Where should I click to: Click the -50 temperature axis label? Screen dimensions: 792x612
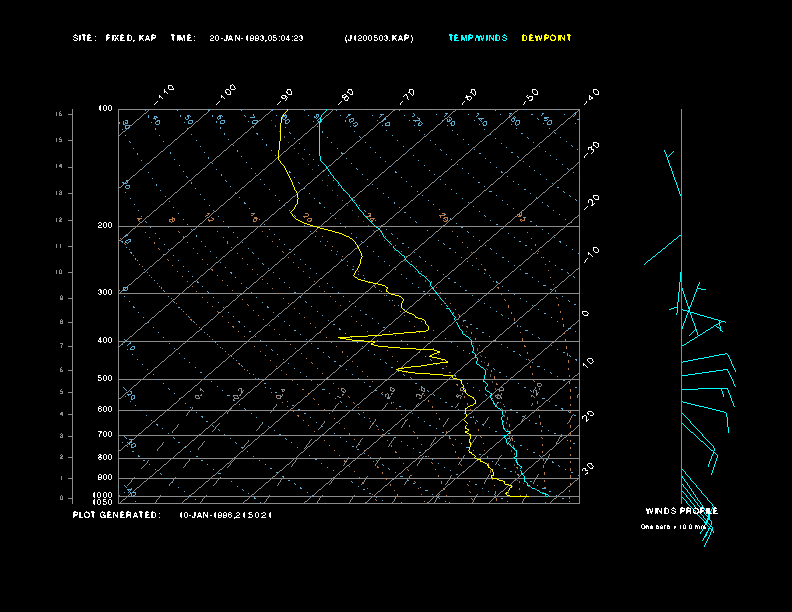pyautogui.click(x=531, y=97)
